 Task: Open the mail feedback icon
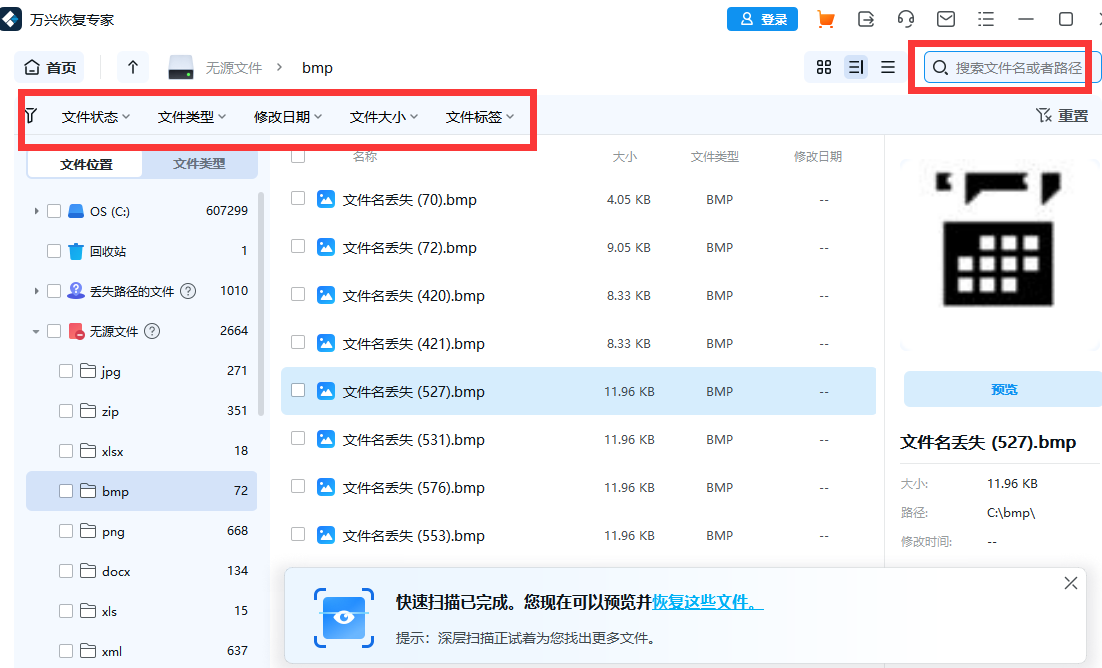click(x=944, y=18)
